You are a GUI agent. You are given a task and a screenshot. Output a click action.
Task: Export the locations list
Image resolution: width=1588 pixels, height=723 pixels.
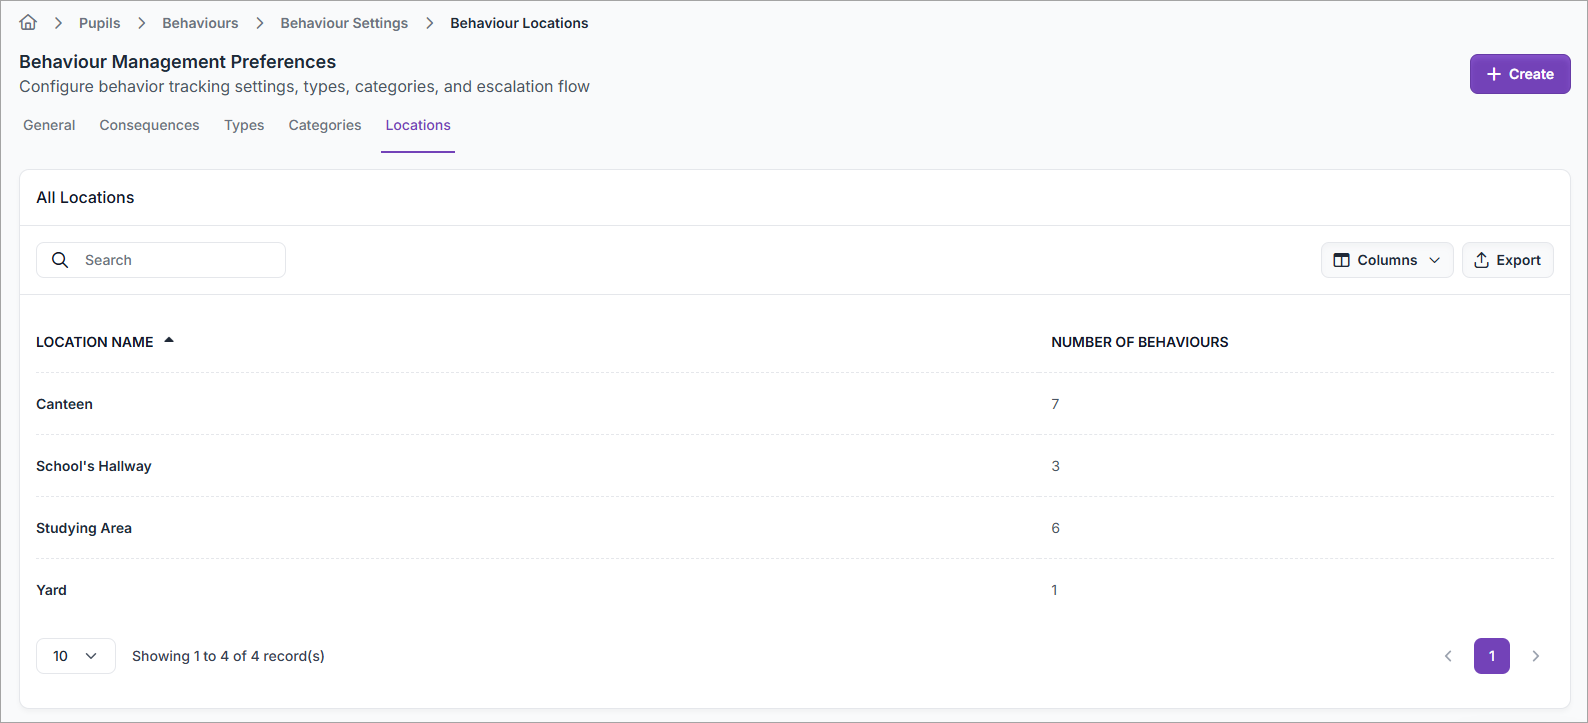[x=1507, y=260]
